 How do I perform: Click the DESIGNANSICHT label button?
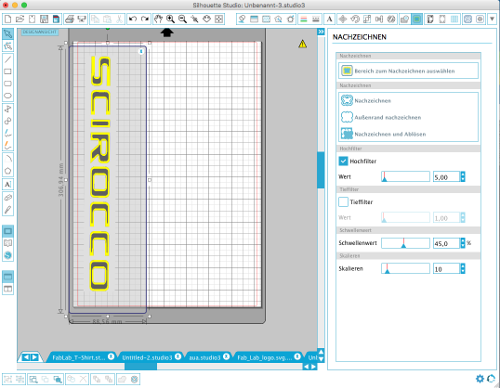coord(40,32)
